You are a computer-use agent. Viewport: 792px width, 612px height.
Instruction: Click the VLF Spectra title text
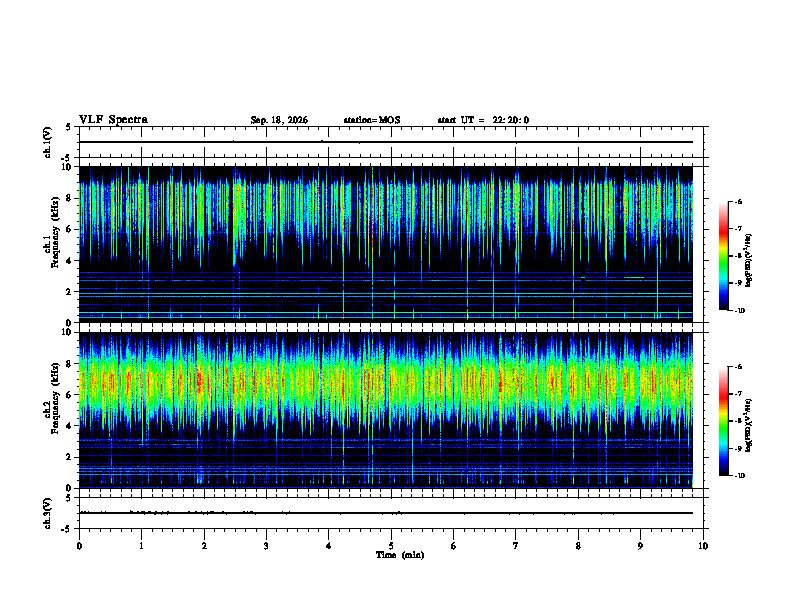coord(113,120)
